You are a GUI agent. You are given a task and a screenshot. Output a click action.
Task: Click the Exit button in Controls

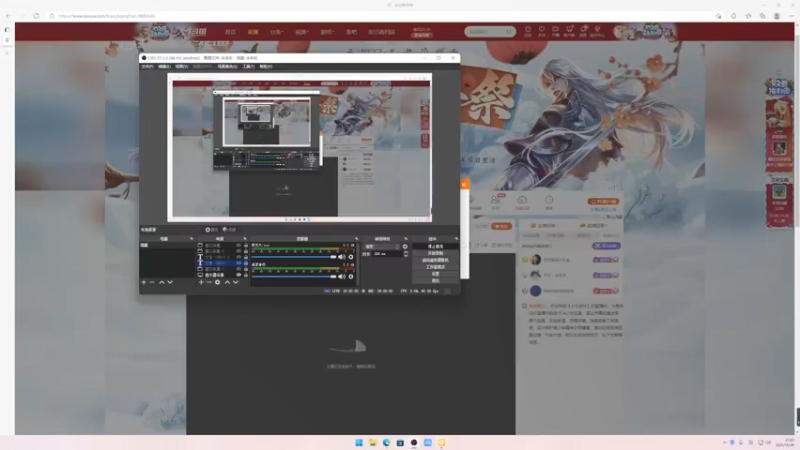[x=435, y=281]
